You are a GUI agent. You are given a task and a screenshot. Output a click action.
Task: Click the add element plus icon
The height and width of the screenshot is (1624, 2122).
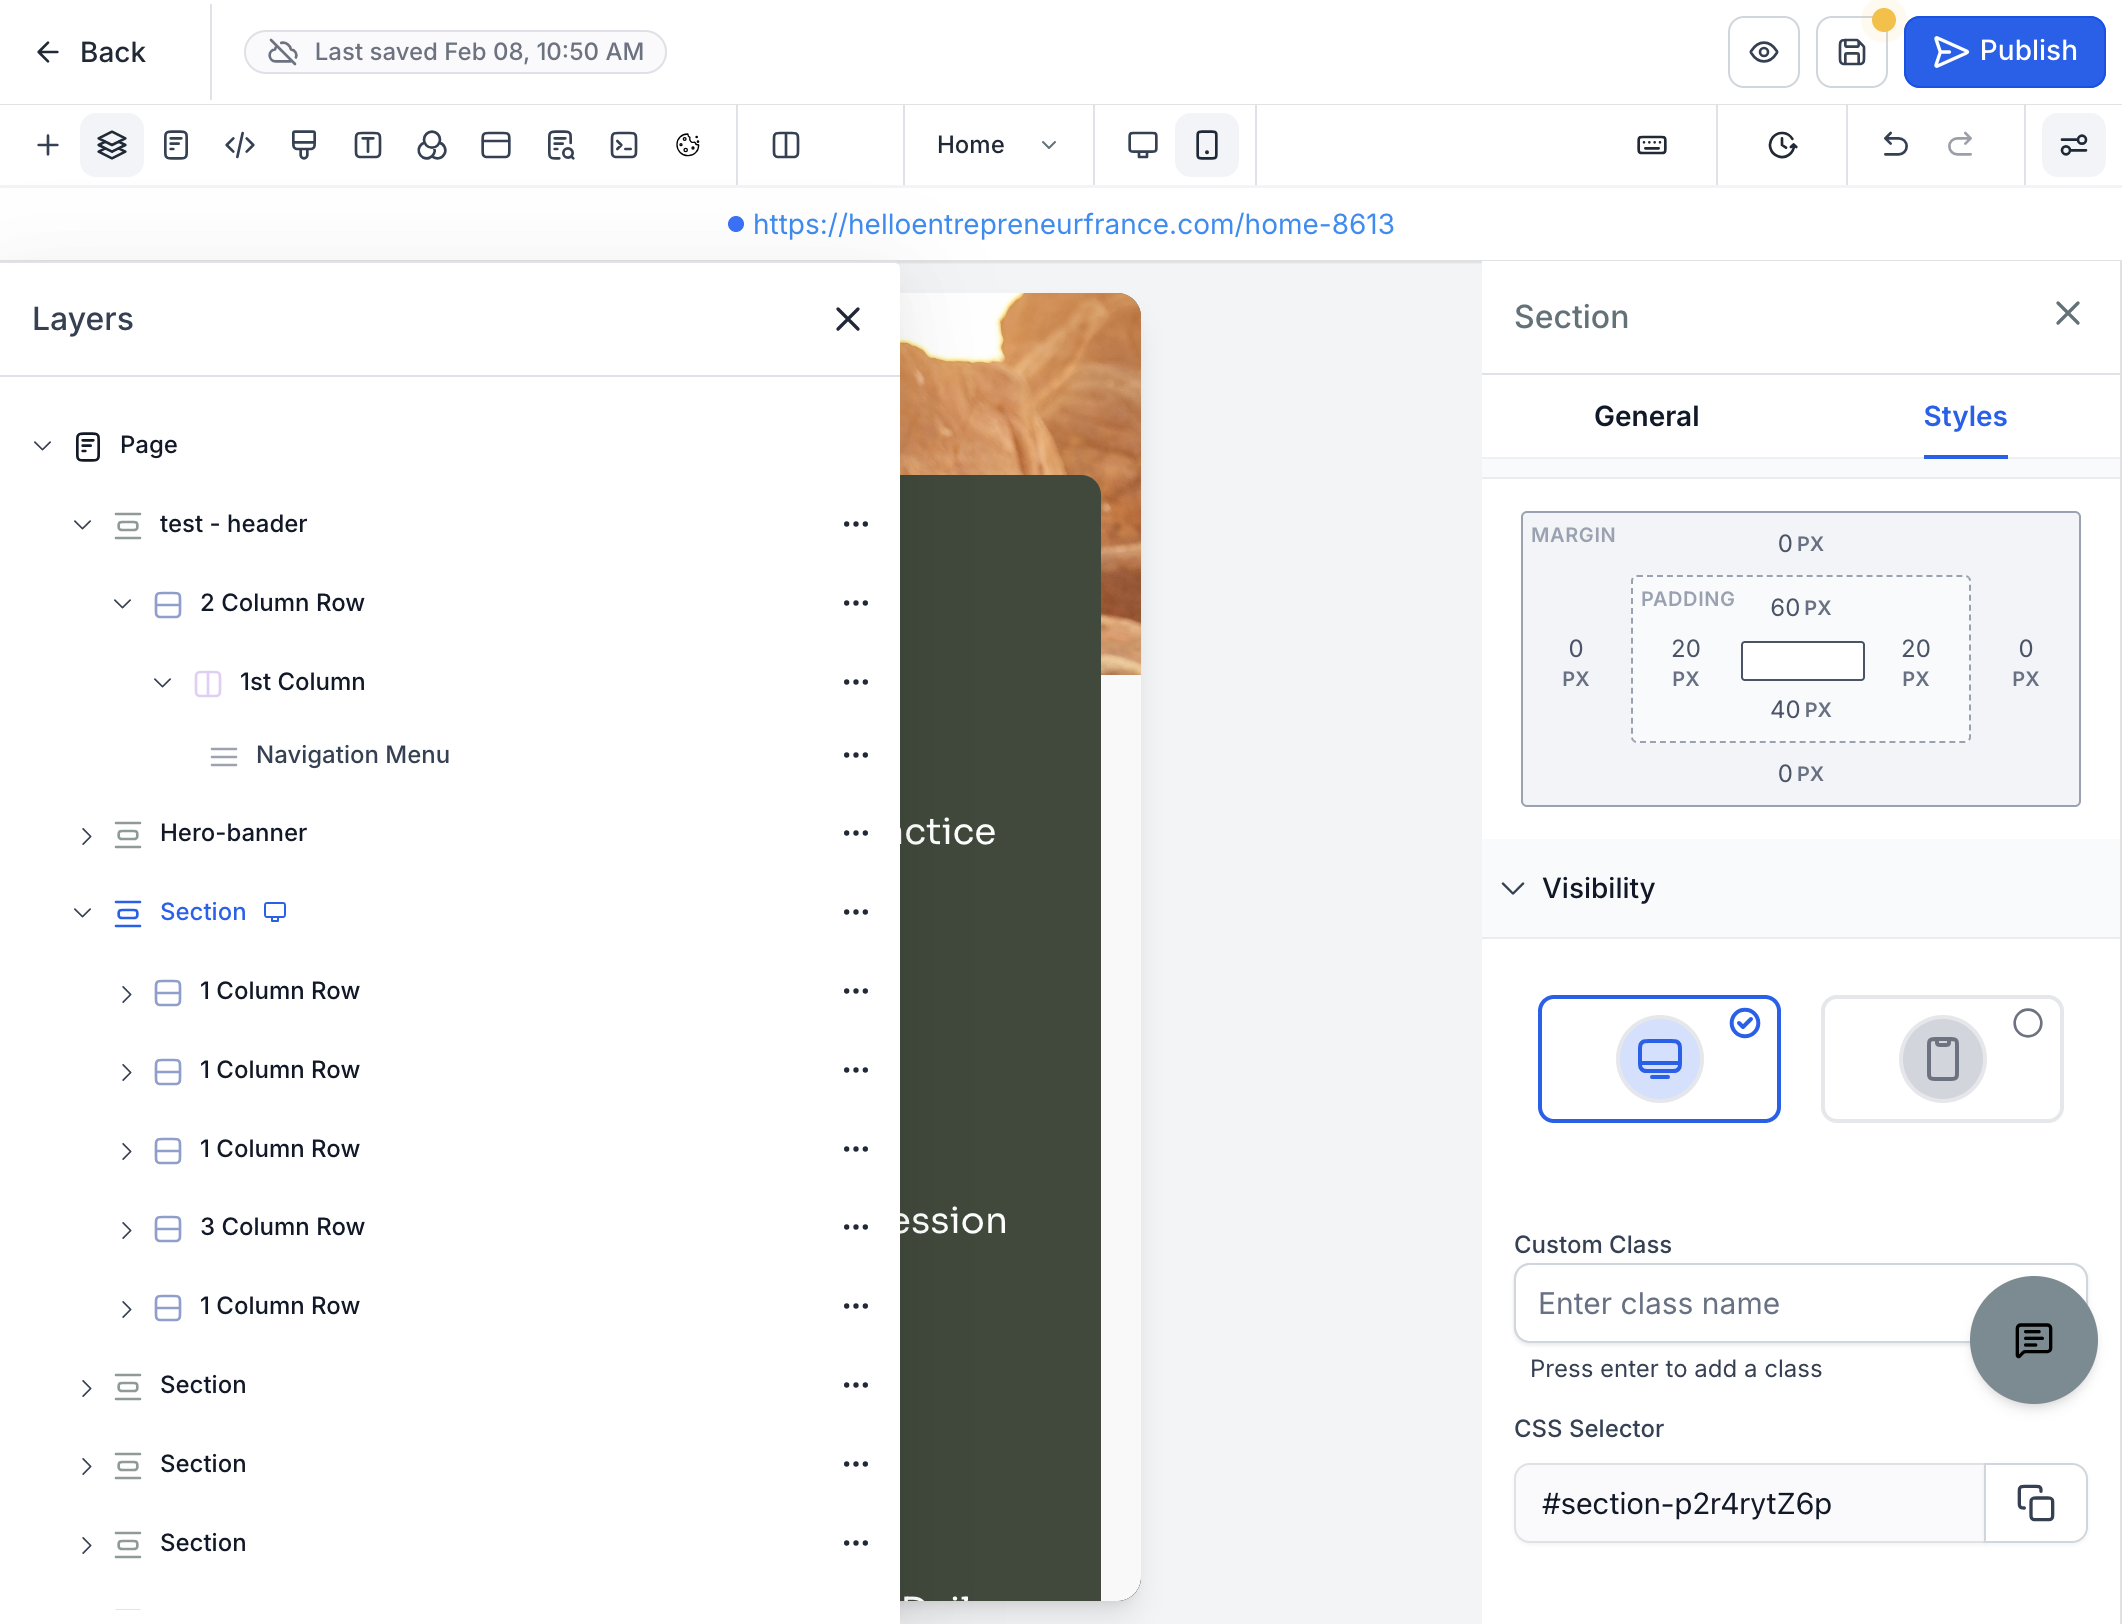point(48,145)
